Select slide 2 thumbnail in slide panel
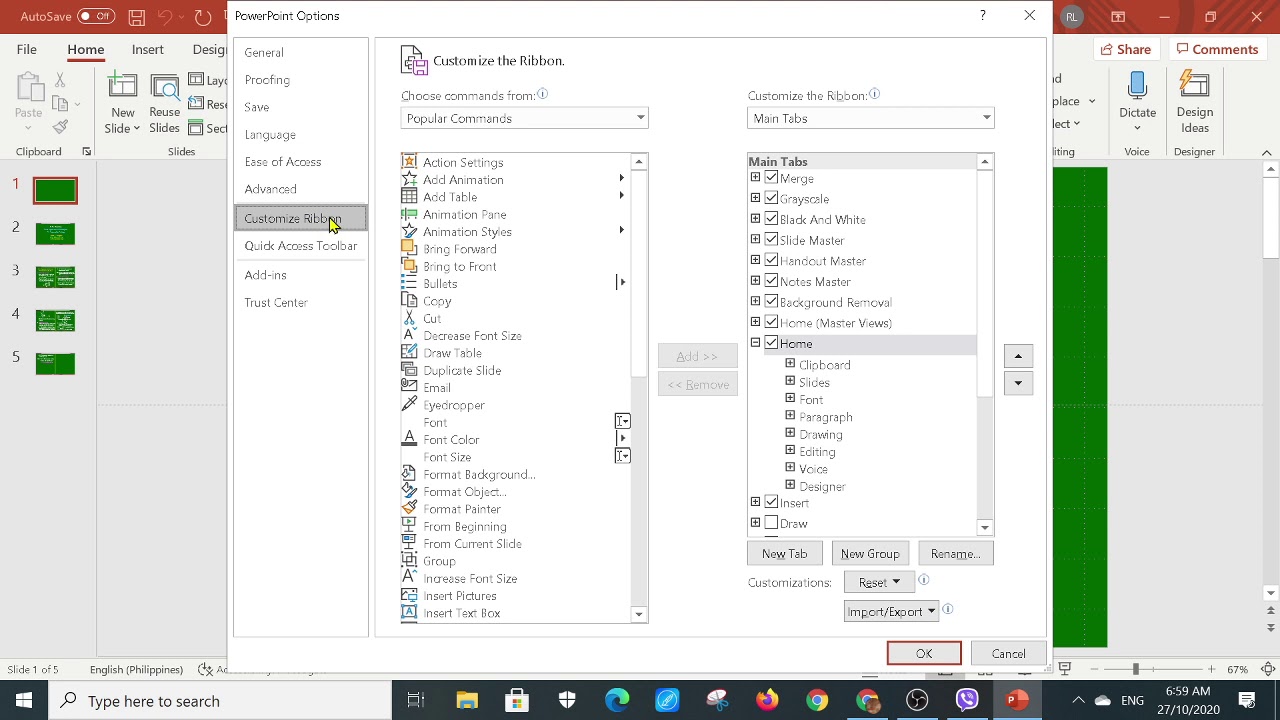The image size is (1280, 720). pyautogui.click(x=55, y=234)
